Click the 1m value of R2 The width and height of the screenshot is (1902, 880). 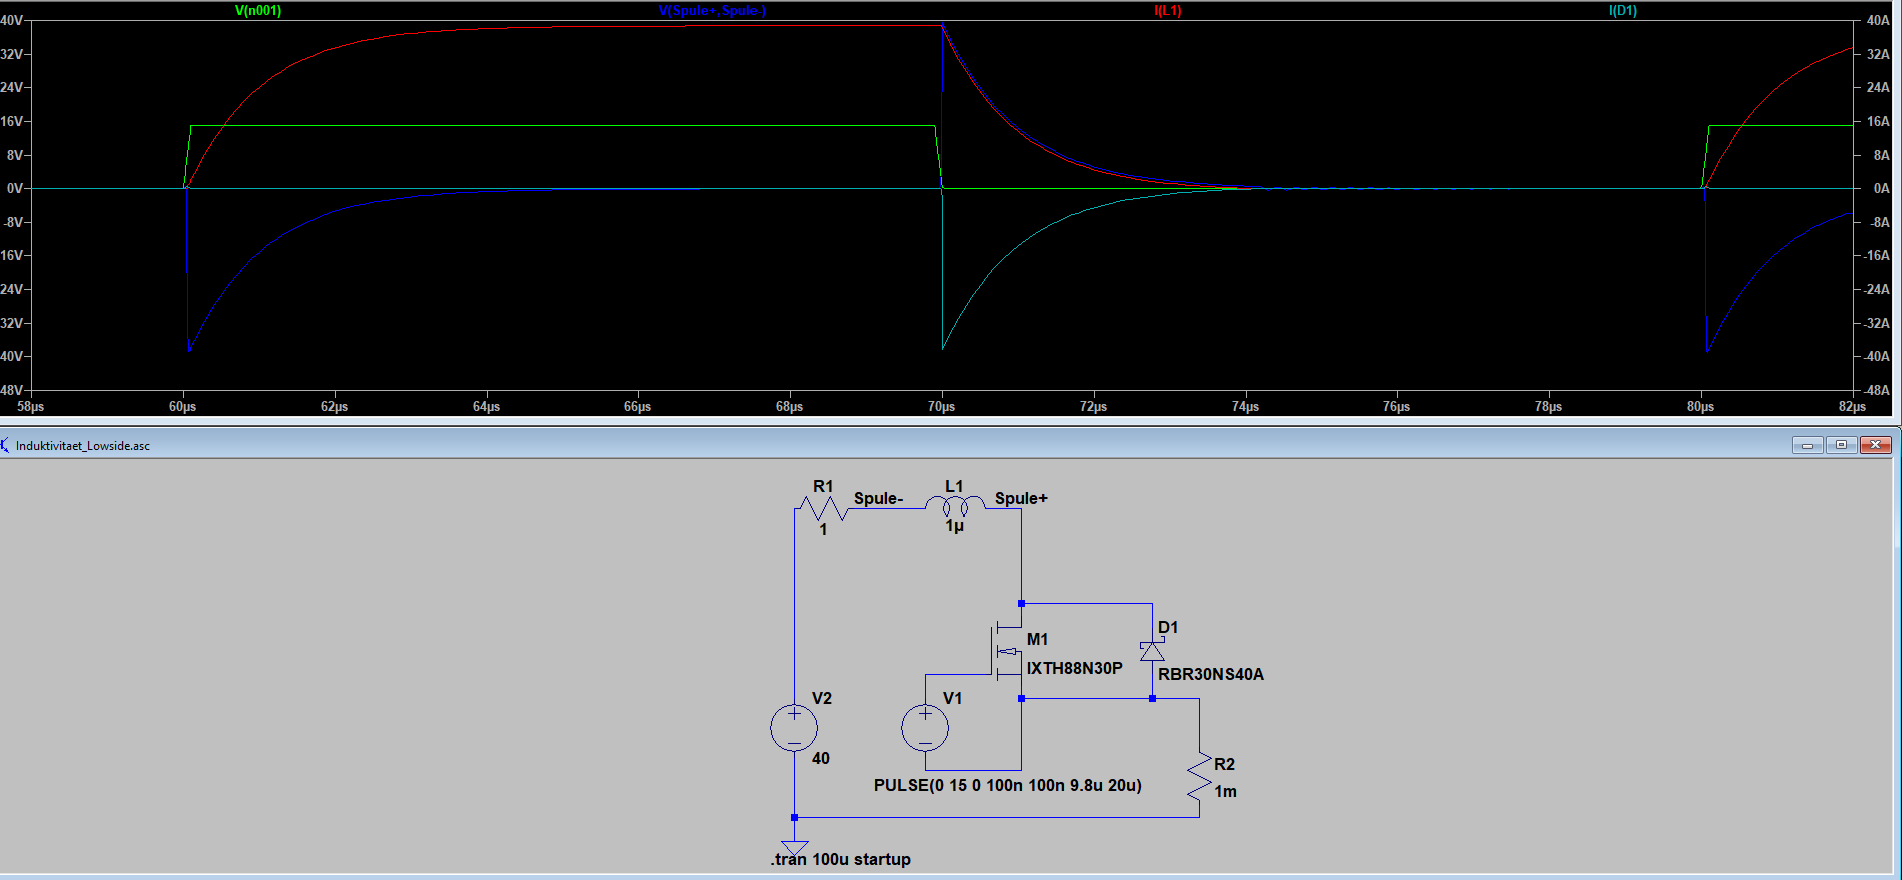[1226, 791]
